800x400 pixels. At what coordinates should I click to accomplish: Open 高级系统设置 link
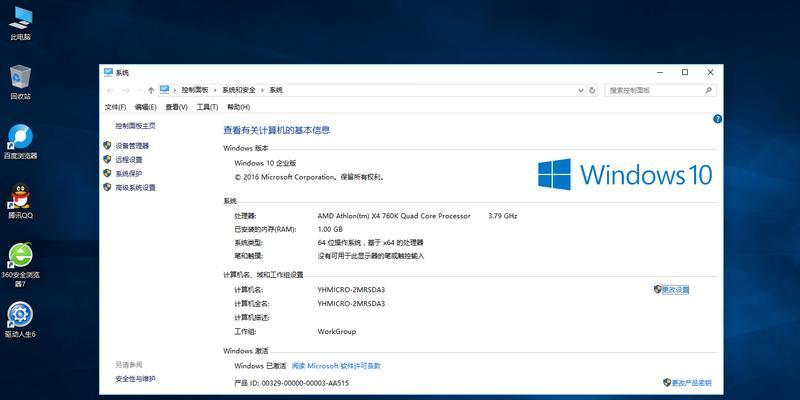(x=135, y=188)
